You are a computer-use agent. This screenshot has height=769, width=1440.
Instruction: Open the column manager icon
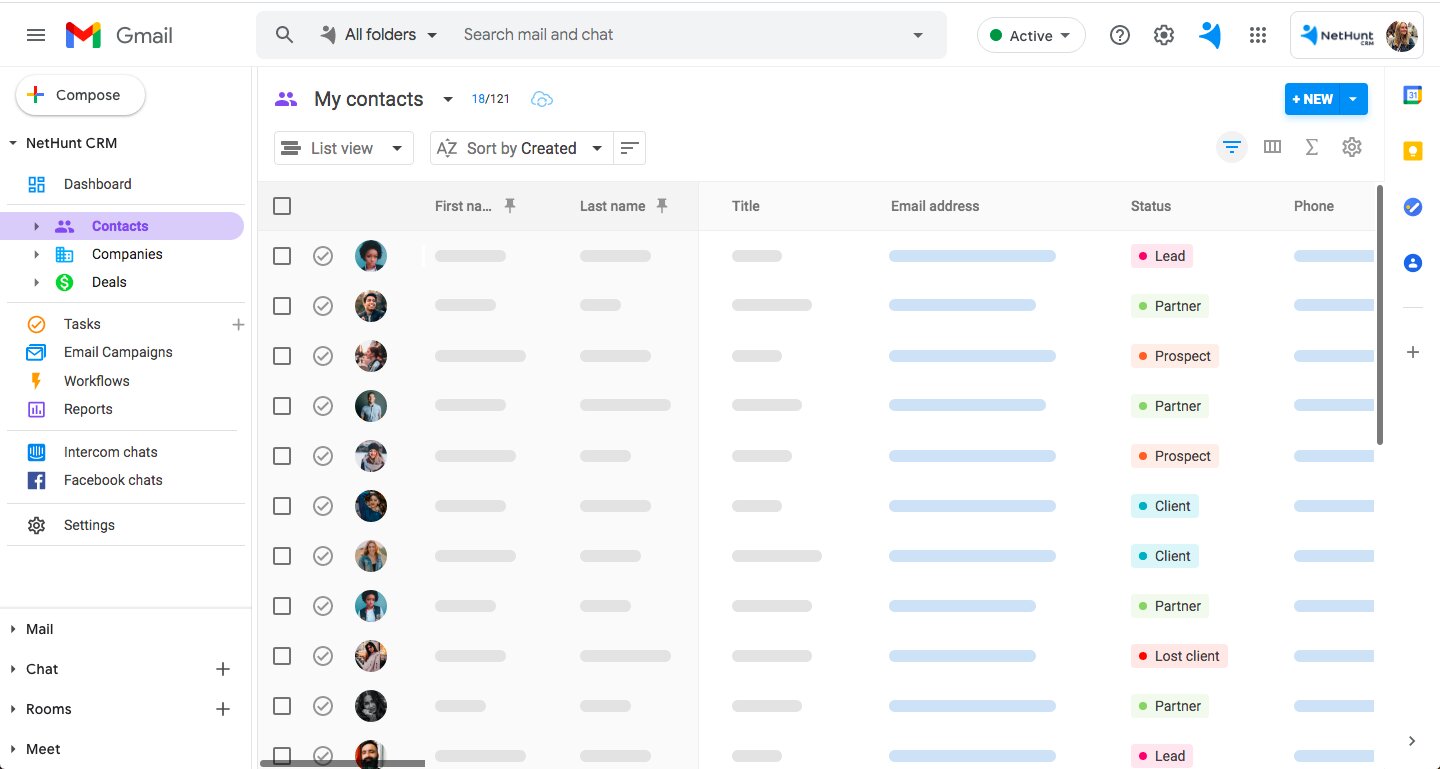coord(1272,148)
